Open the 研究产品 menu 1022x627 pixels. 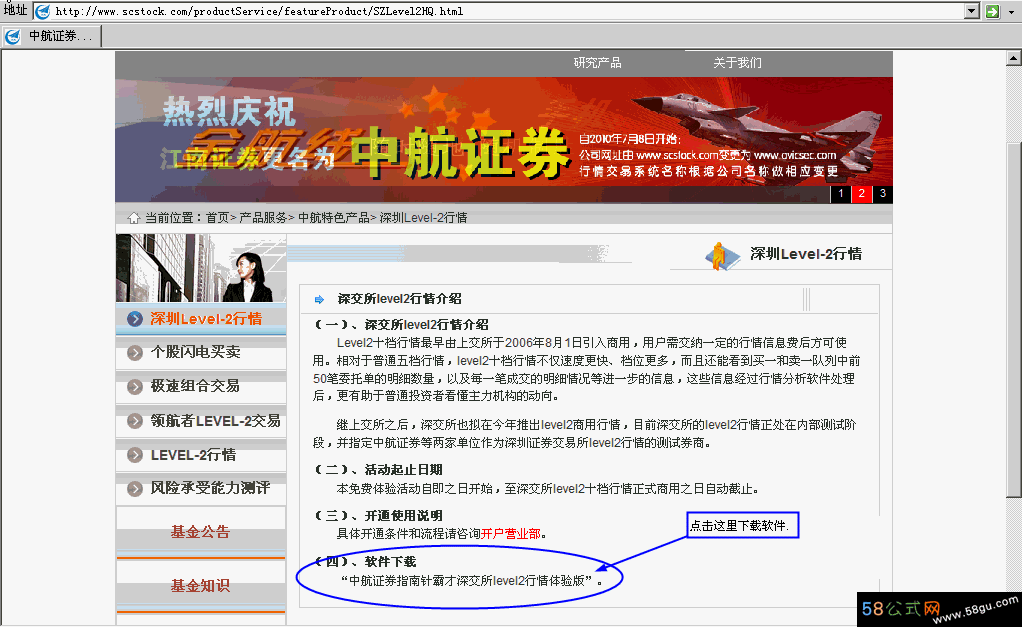pos(597,63)
